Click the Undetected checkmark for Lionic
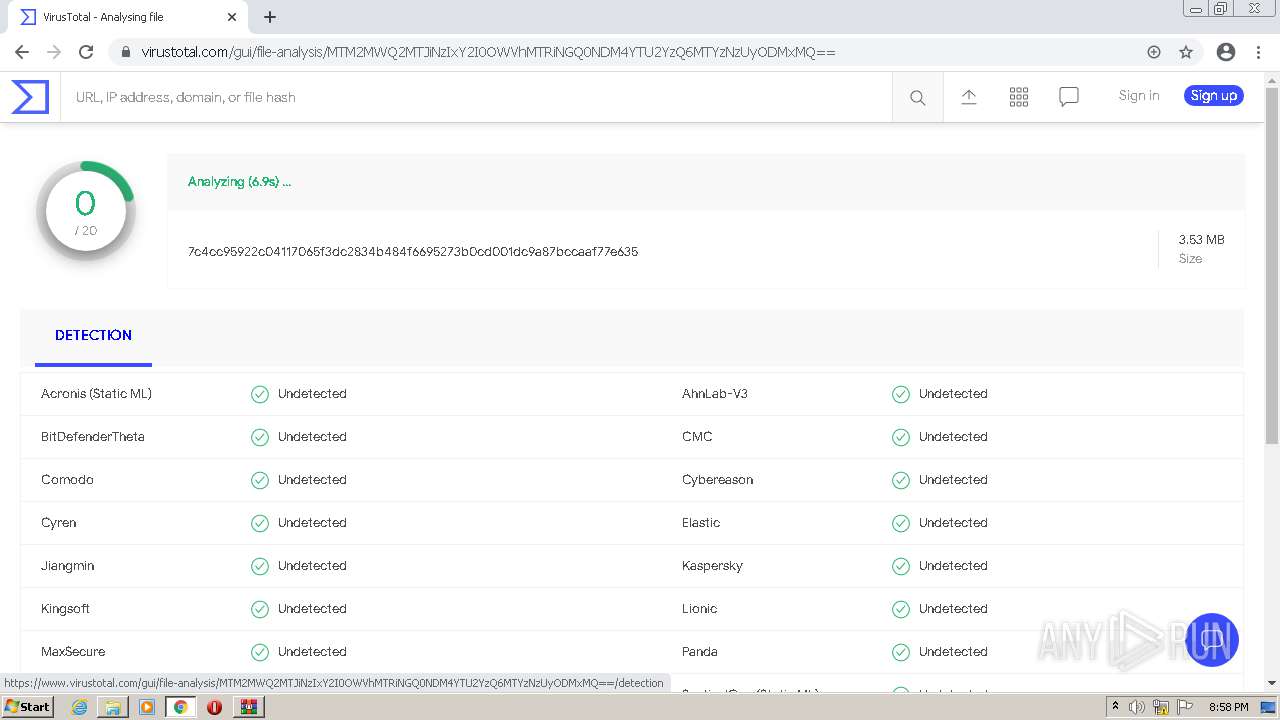The width and height of the screenshot is (1280, 720). (901, 609)
